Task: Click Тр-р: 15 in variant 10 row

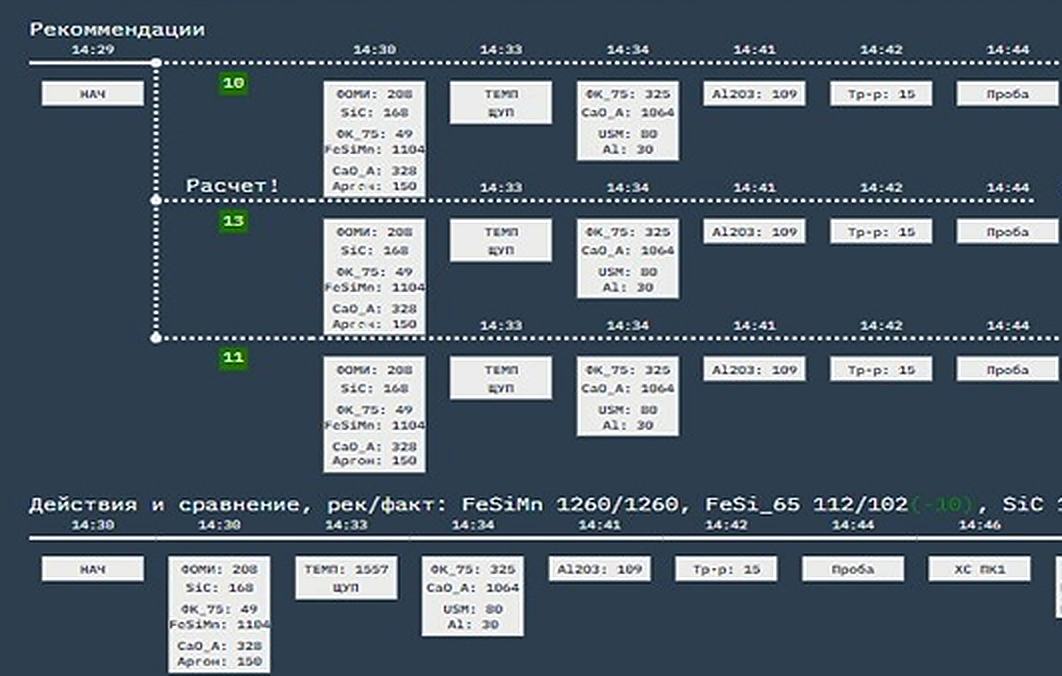Action: 881,93
